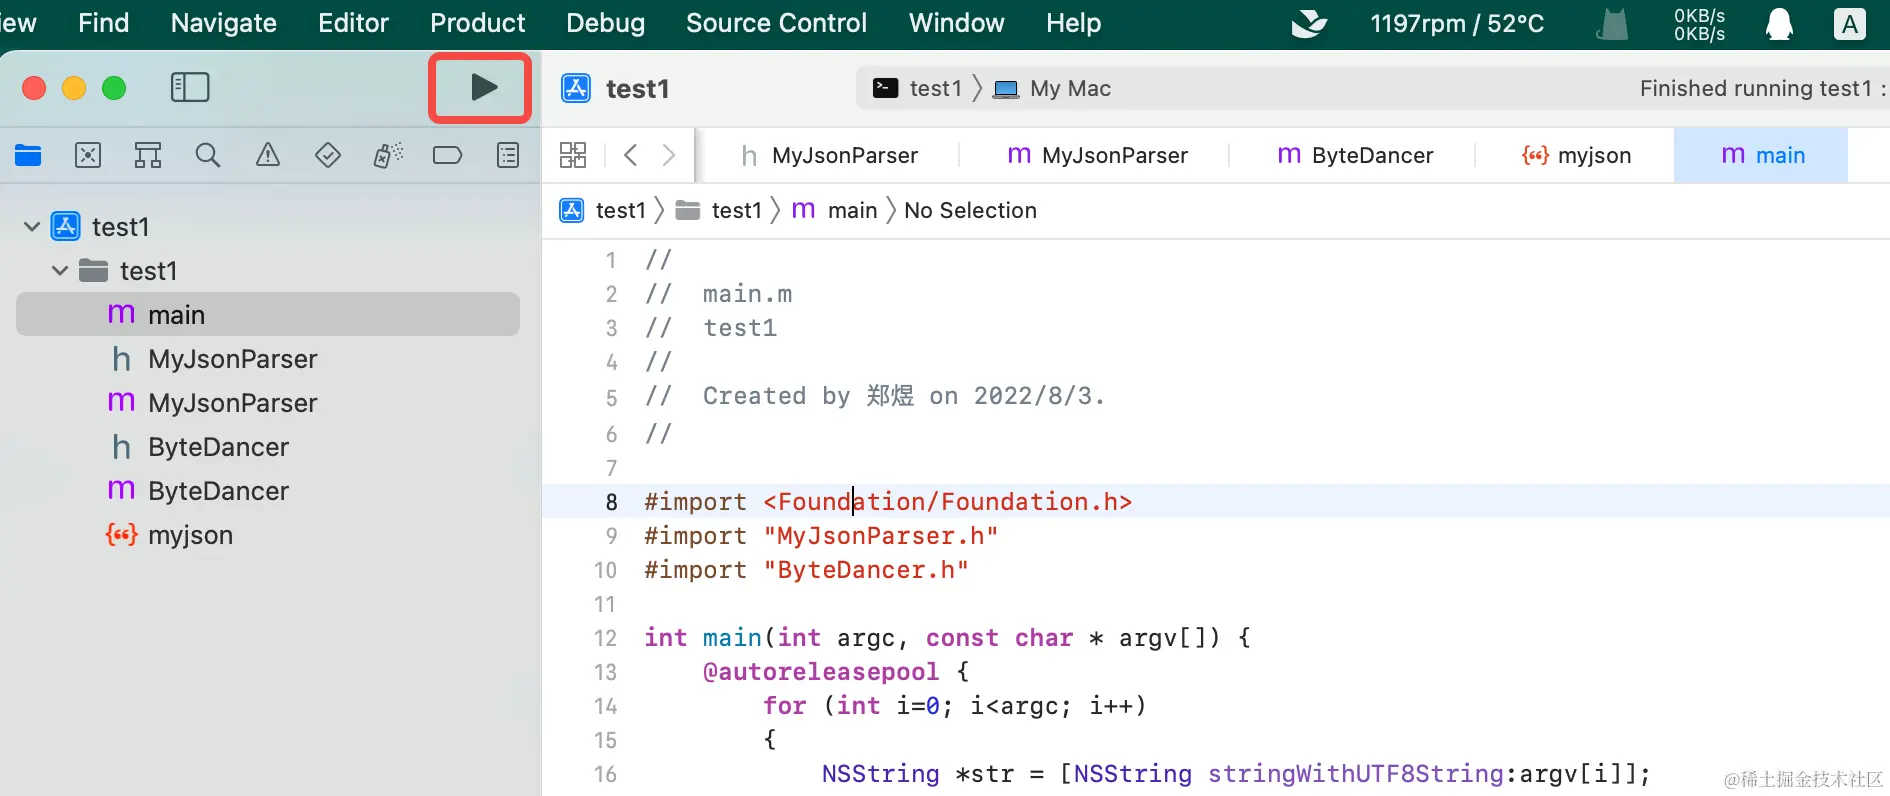The image size is (1890, 796).
Task: Open the Source Control navigator
Action: (88, 155)
